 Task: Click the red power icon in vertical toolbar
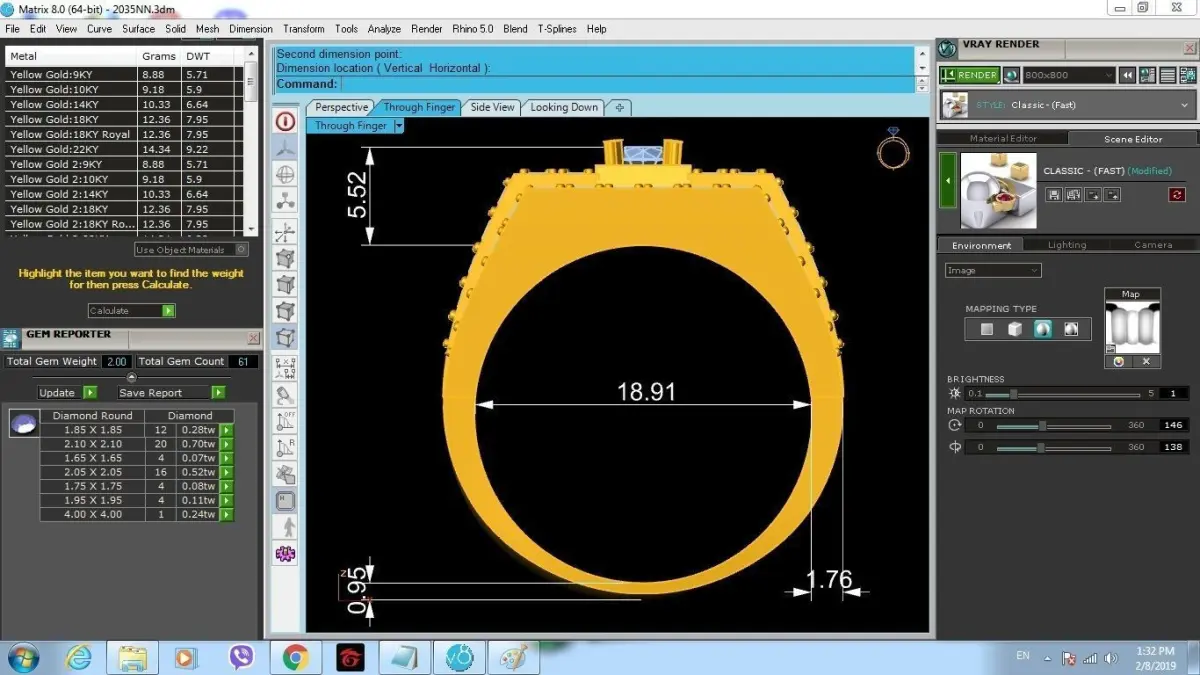point(286,122)
